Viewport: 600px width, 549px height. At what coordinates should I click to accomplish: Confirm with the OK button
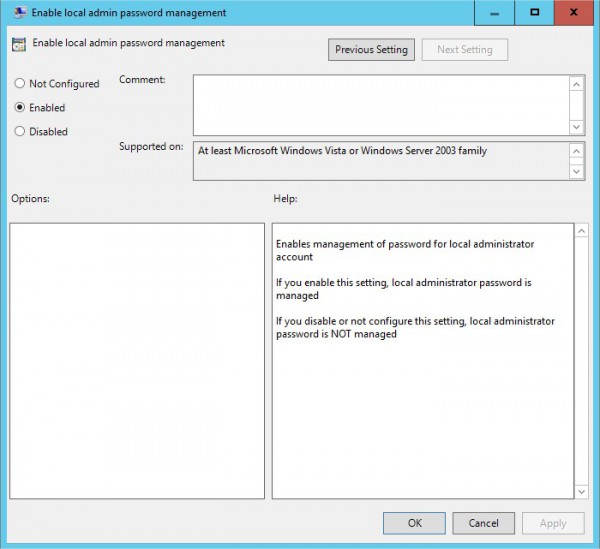pyautogui.click(x=414, y=523)
